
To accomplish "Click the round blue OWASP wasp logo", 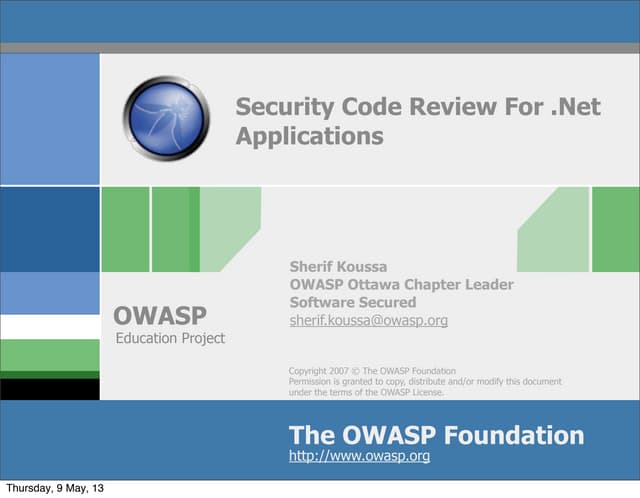I will [x=166, y=119].
